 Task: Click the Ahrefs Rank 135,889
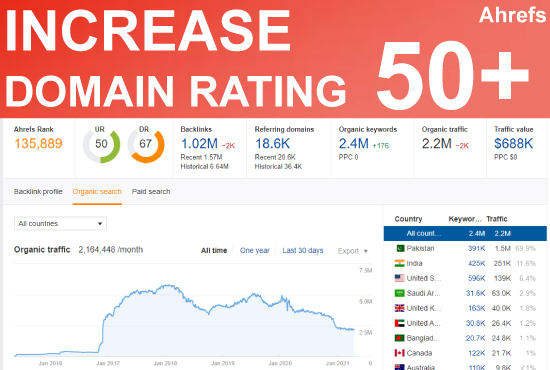pyautogui.click(x=38, y=143)
